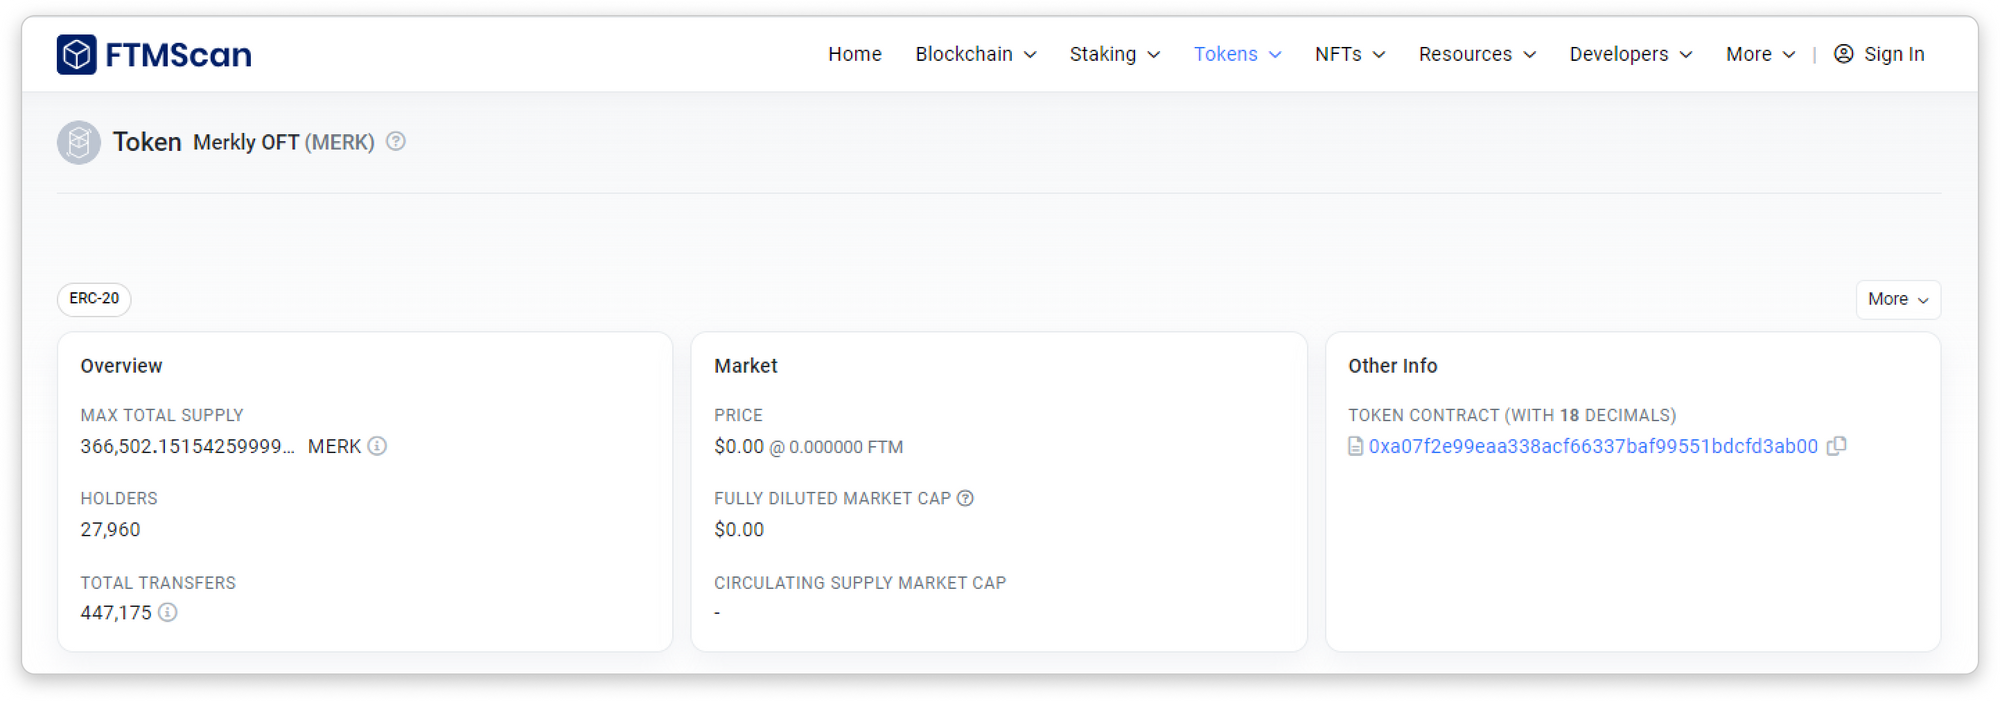
Task: Click the Overview card heading
Action: (x=121, y=366)
